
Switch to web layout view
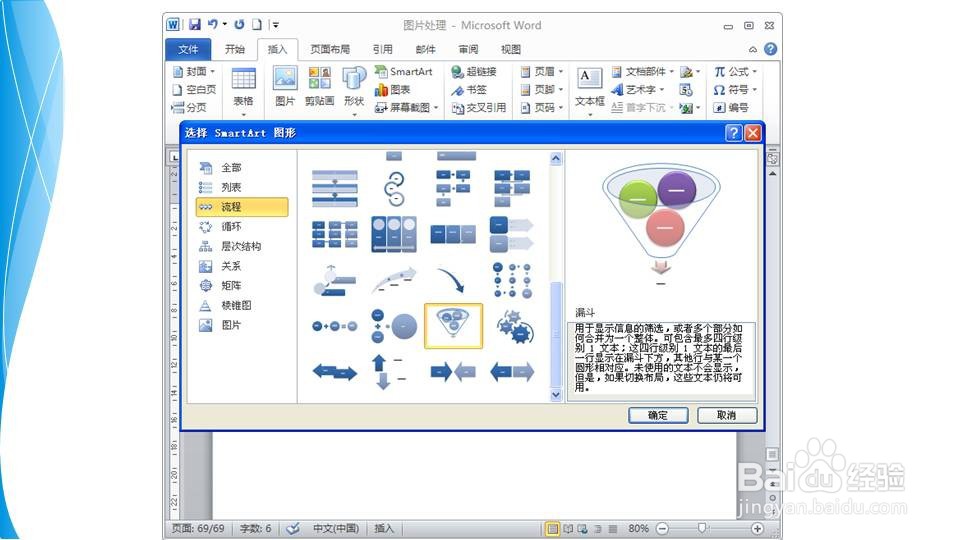point(583,528)
